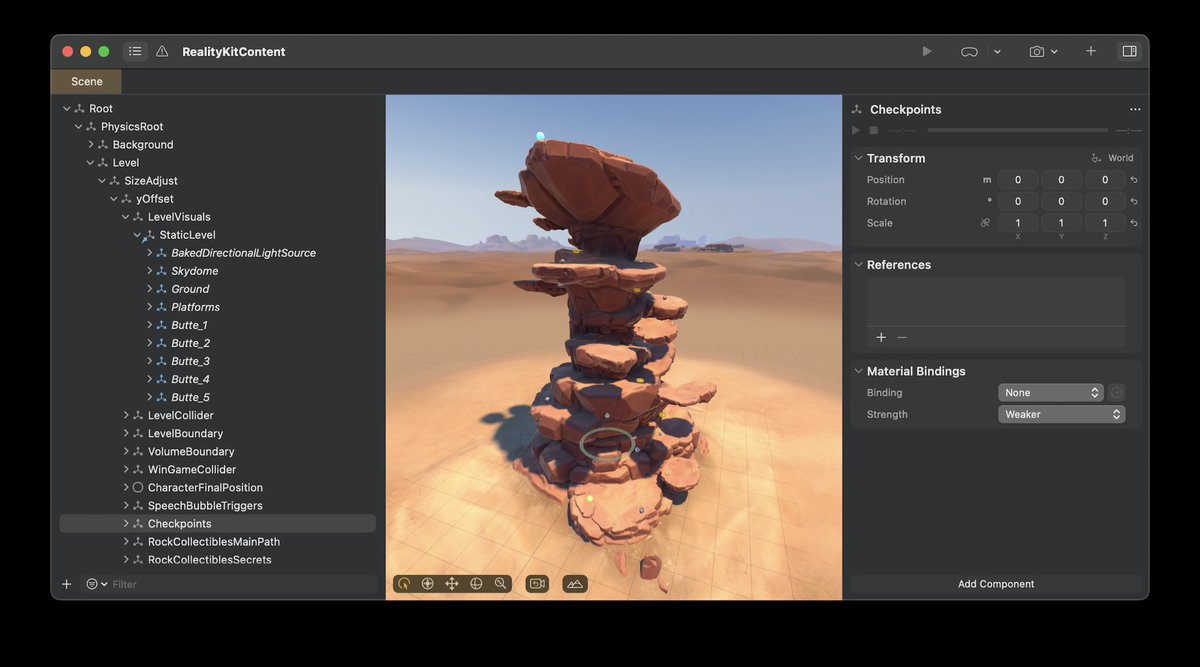Viewport: 1200px width, 667px height.
Task: Click the Position X input field
Action: [1018, 180]
